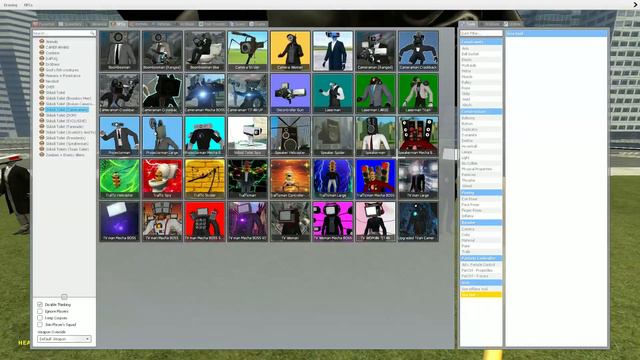This screenshot has width=640, height=360.
Task: Pick the Physical Properties tool
Action: [481, 169]
